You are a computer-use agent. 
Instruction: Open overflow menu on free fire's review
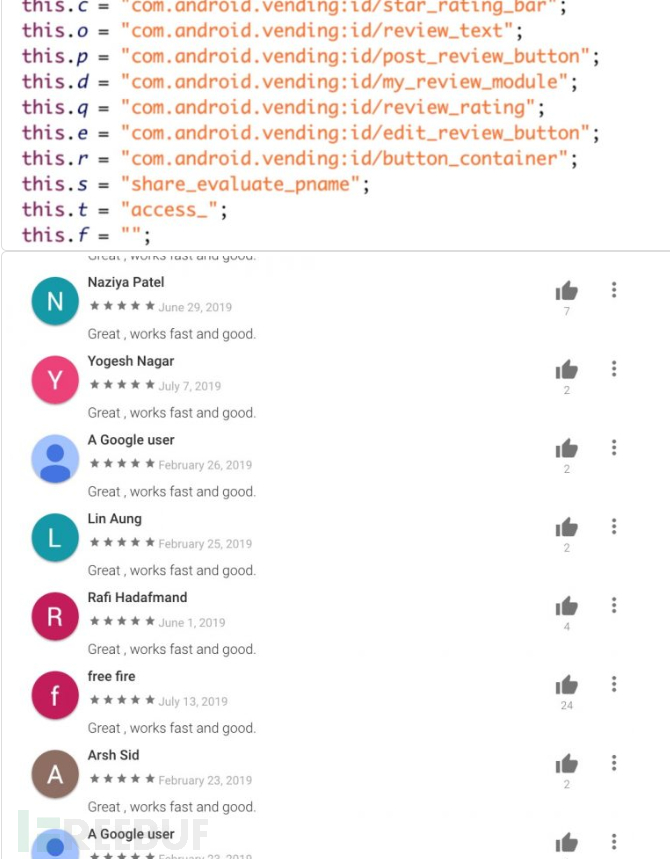coord(614,684)
